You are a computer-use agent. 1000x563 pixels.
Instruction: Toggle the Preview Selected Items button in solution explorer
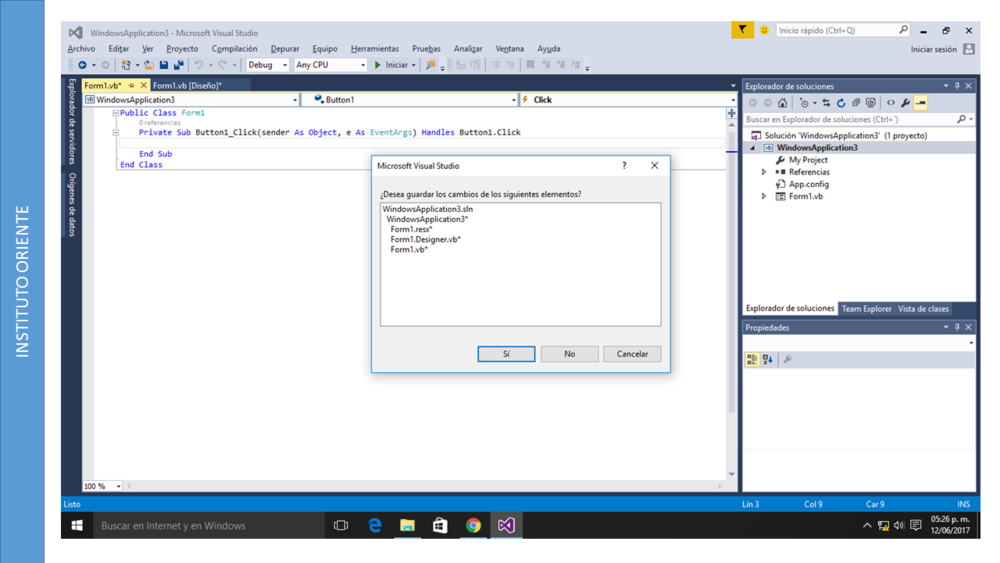coord(921,103)
